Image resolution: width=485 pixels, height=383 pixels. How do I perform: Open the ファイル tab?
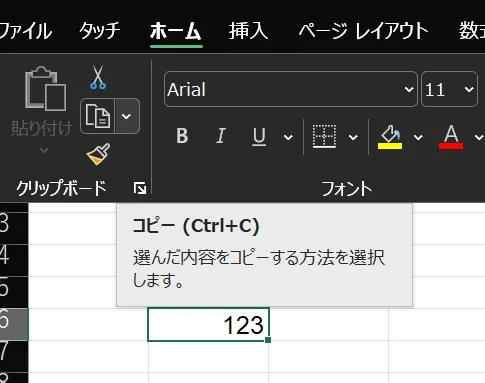click(x=25, y=31)
